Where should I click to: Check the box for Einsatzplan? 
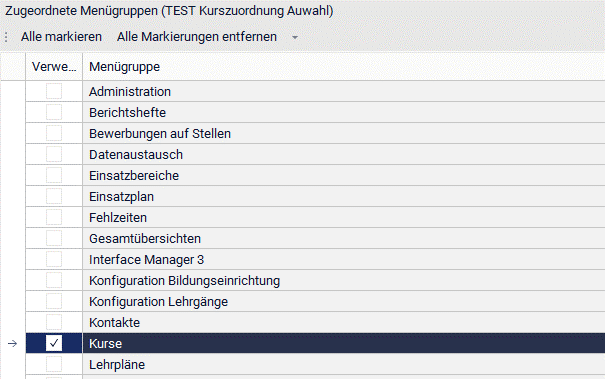54,196
